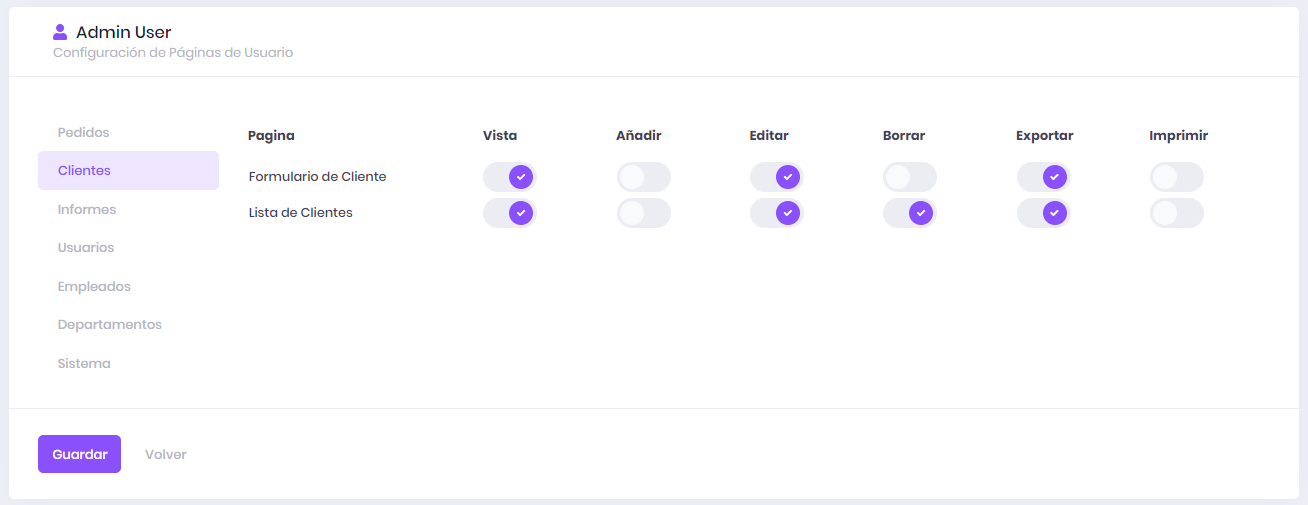Viewport: 1308px width, 505px height.
Task: Open the Sistema tab
Action: [x=84, y=364]
